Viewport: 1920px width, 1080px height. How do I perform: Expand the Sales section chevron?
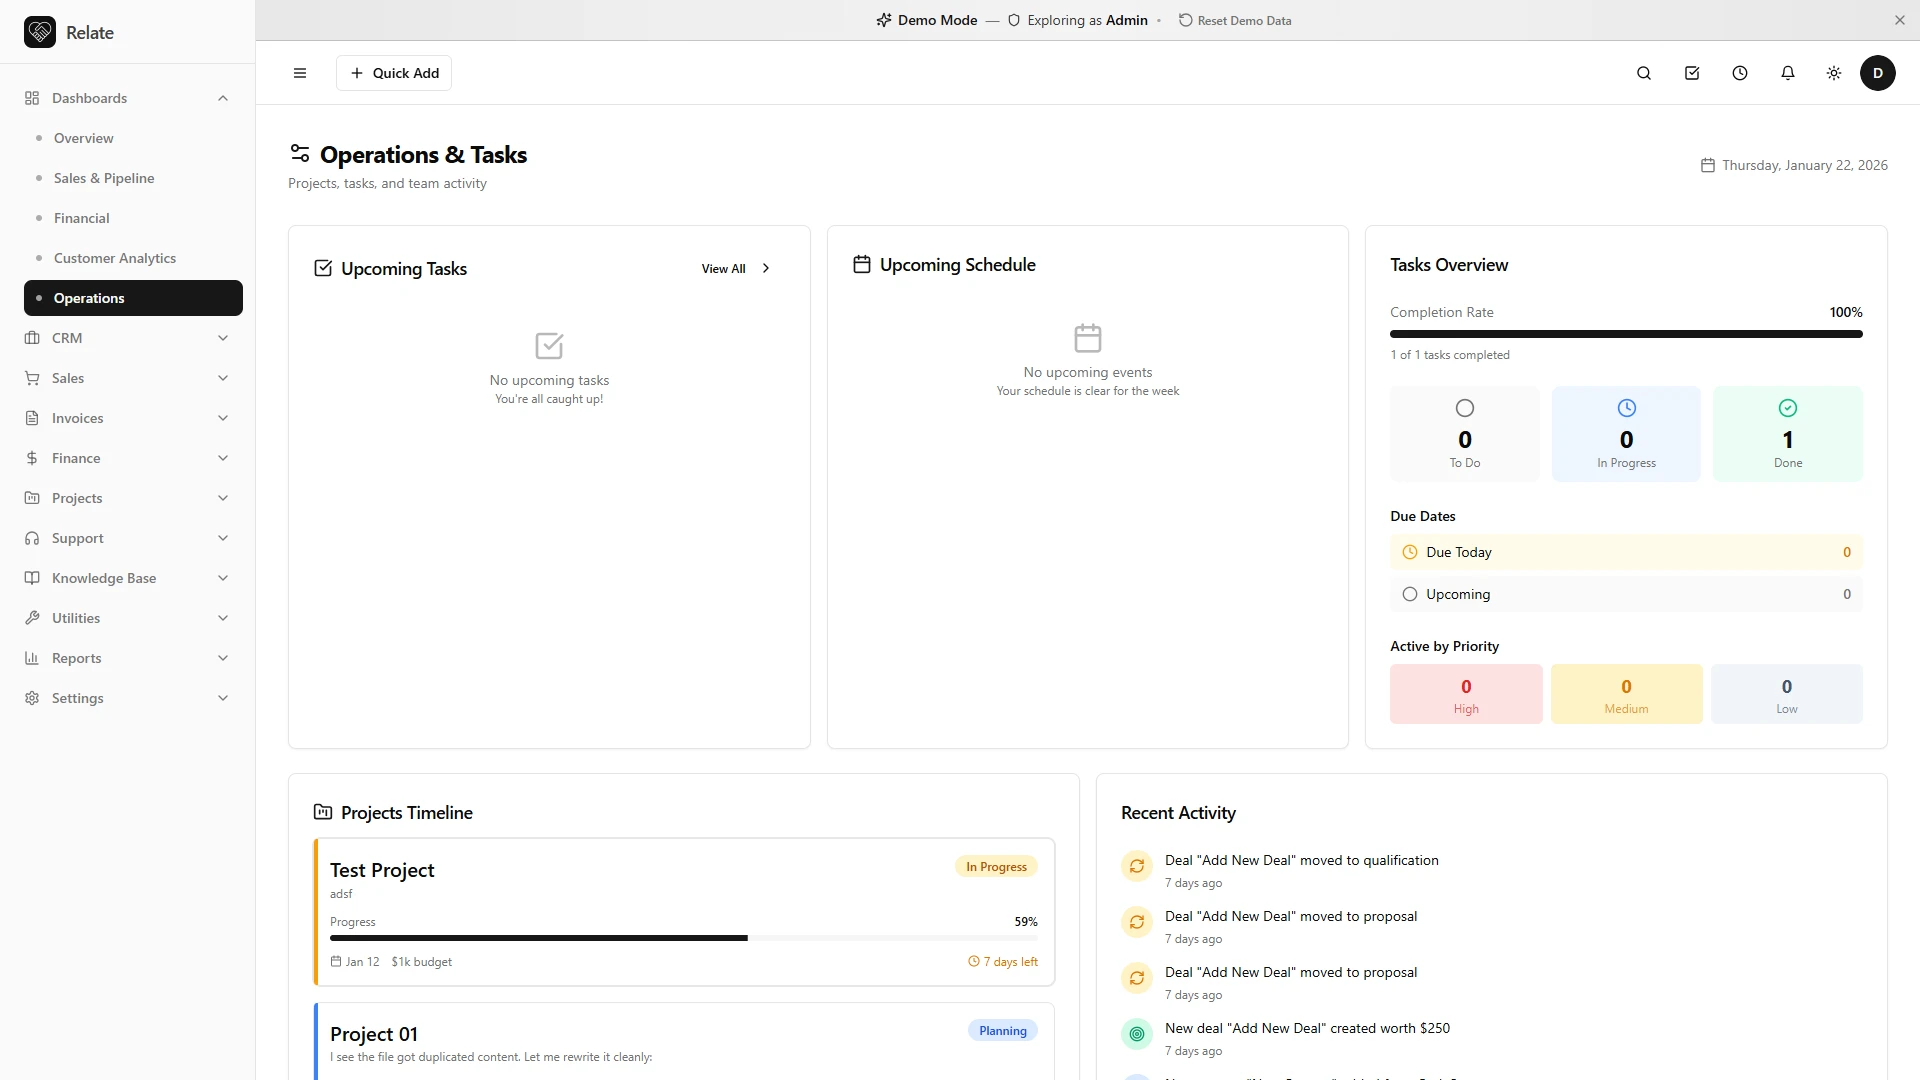[223, 378]
